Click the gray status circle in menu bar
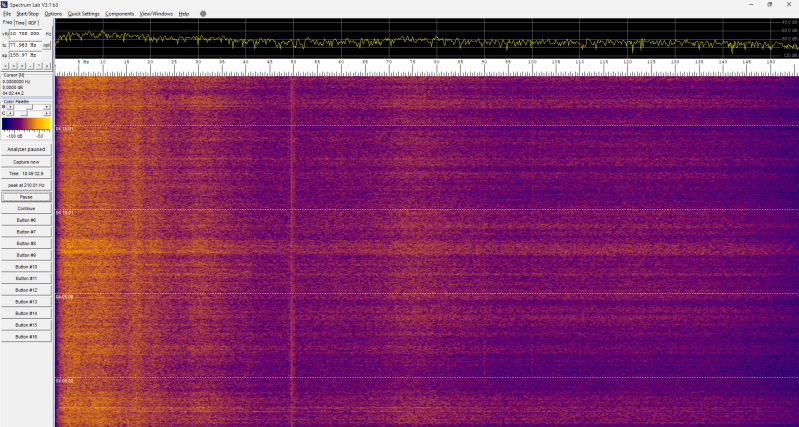 pyautogui.click(x=203, y=14)
